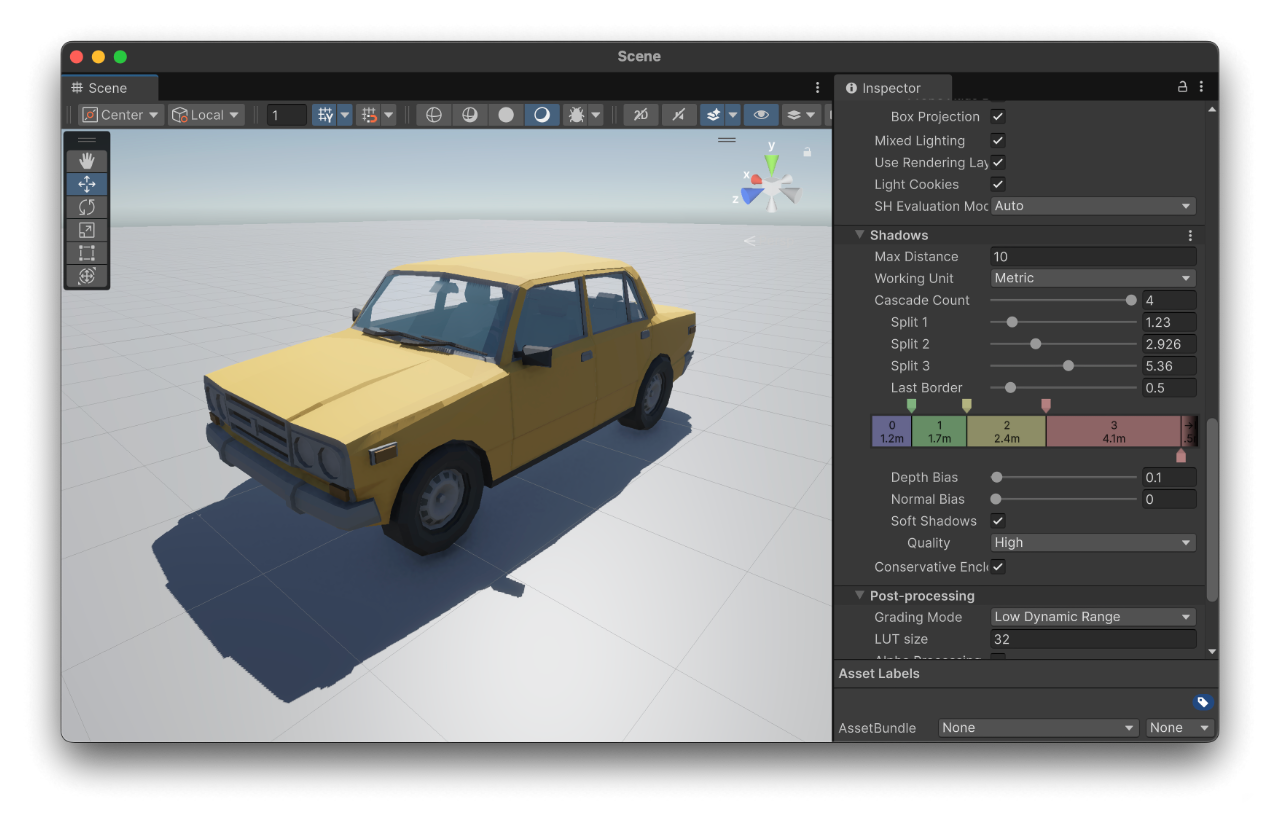Screen dimensions: 1280x823
Task: Click the Last Border slider handle
Action: [x=1010, y=388]
